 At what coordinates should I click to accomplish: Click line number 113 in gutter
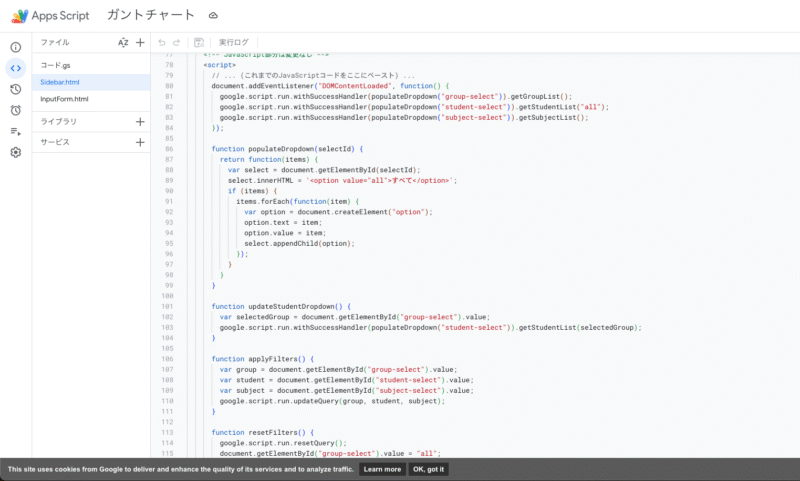(x=167, y=433)
